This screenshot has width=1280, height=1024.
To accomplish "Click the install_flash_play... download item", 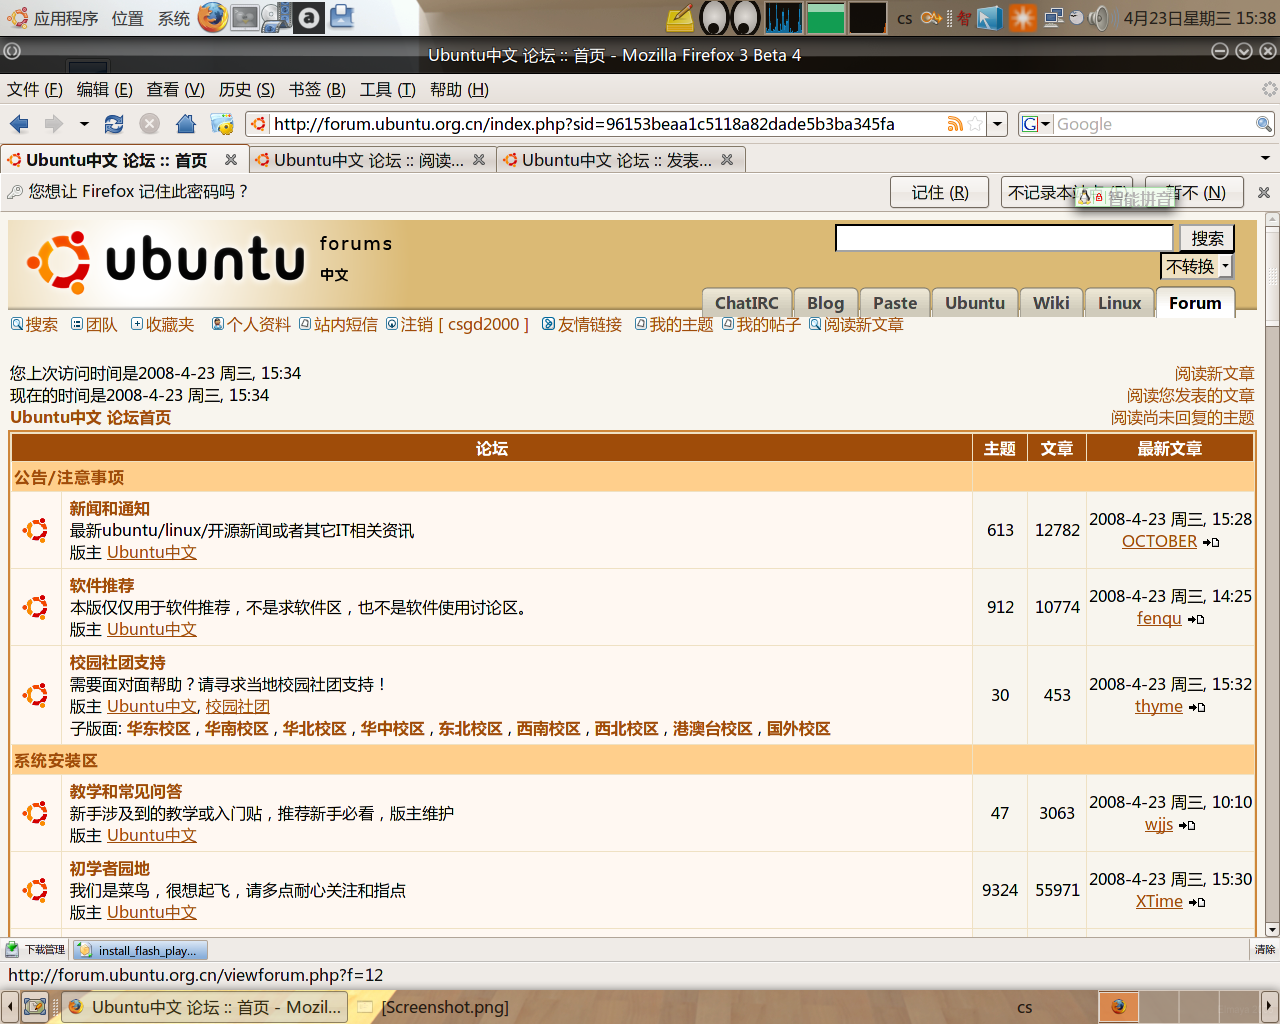I will pyautogui.click(x=141, y=950).
